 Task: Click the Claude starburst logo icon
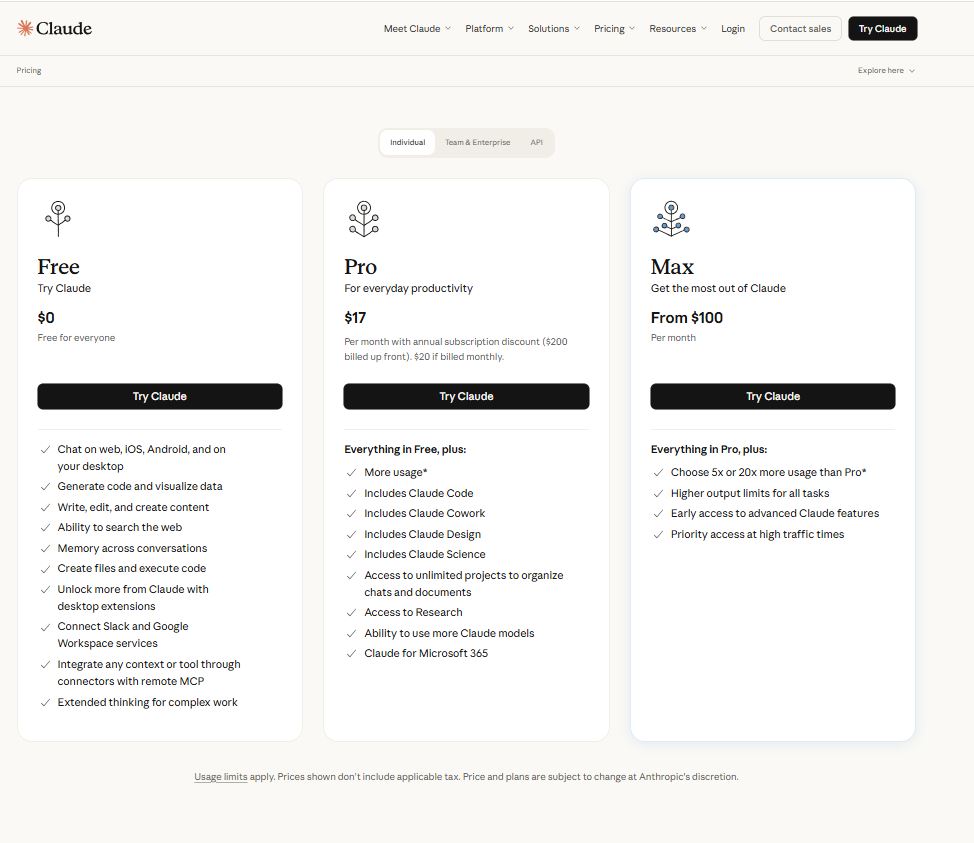[25, 28]
